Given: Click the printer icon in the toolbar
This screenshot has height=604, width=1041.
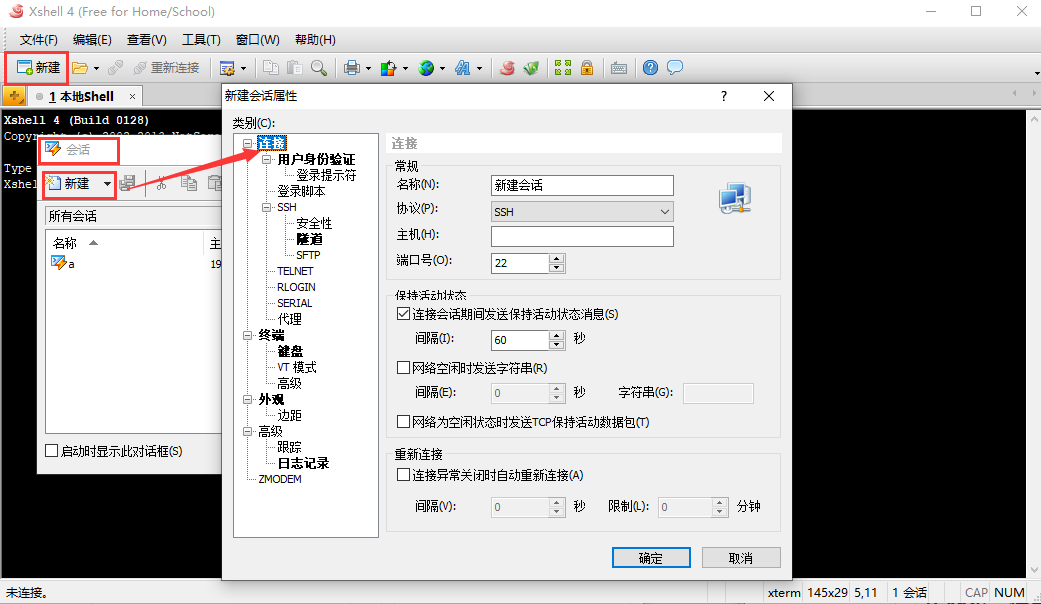Looking at the screenshot, I should point(352,68).
